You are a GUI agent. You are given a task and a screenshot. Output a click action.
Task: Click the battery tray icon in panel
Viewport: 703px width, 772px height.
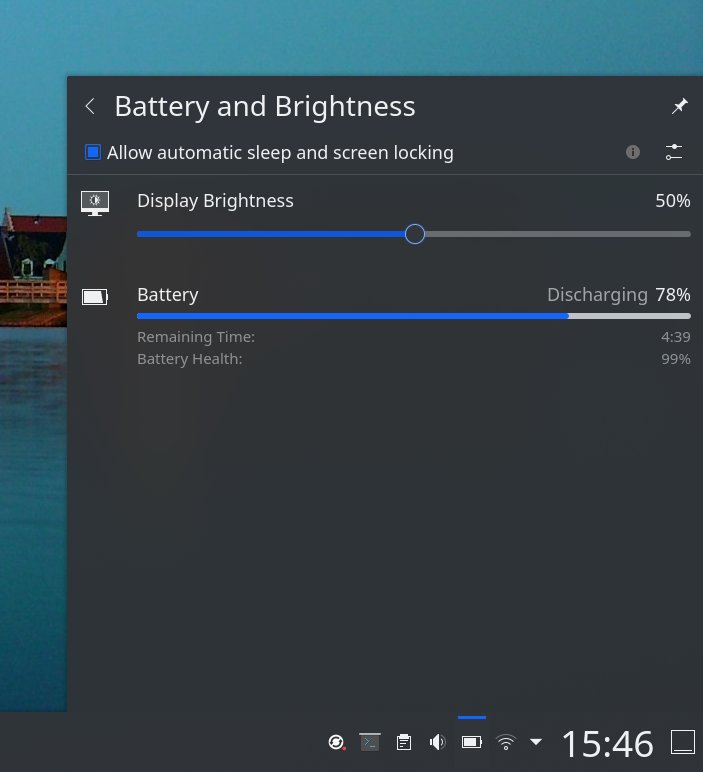pos(472,742)
